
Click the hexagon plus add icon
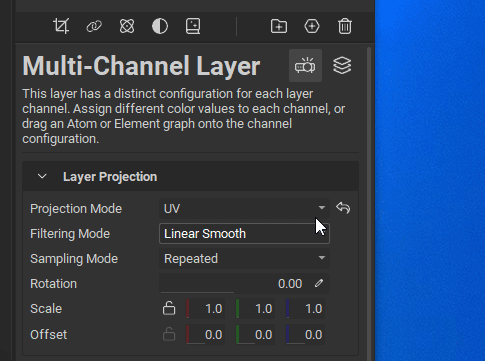(312, 26)
